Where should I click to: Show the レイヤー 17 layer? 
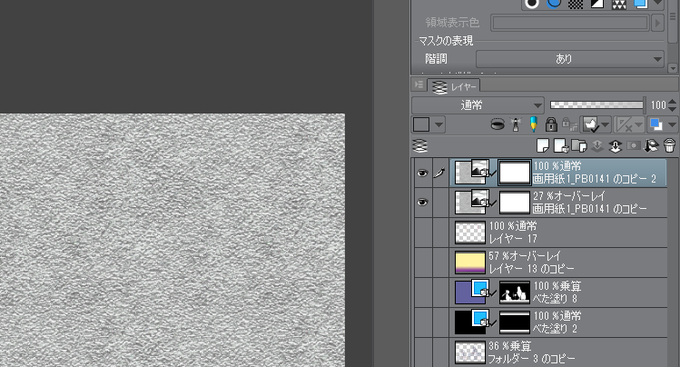pyautogui.click(x=422, y=233)
